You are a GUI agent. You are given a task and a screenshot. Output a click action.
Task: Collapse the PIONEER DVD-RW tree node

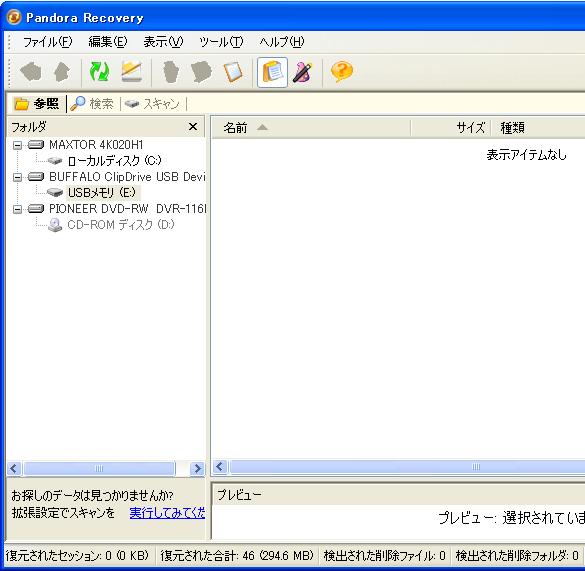(17, 209)
